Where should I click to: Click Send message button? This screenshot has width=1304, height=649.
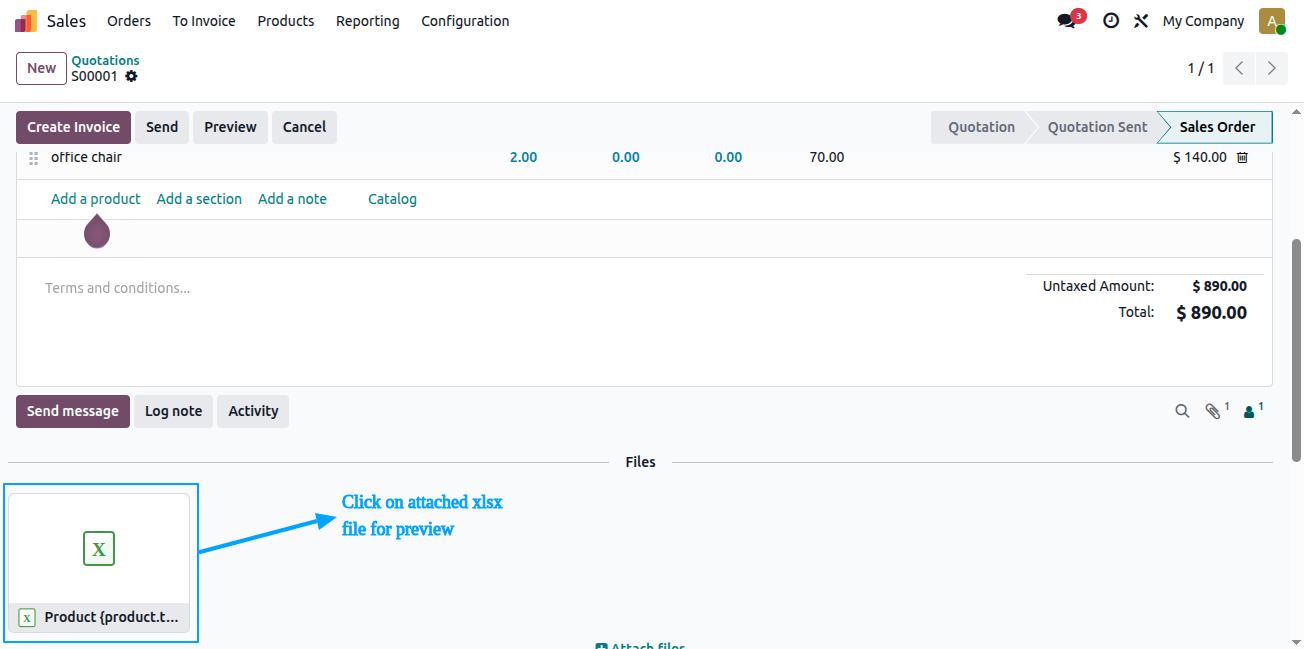click(73, 411)
